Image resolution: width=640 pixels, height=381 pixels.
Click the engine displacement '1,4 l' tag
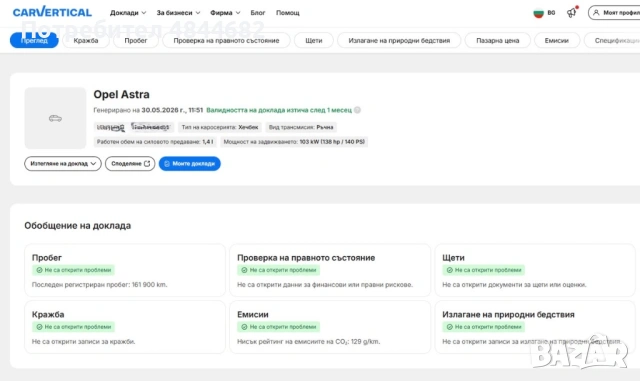(x=155, y=142)
